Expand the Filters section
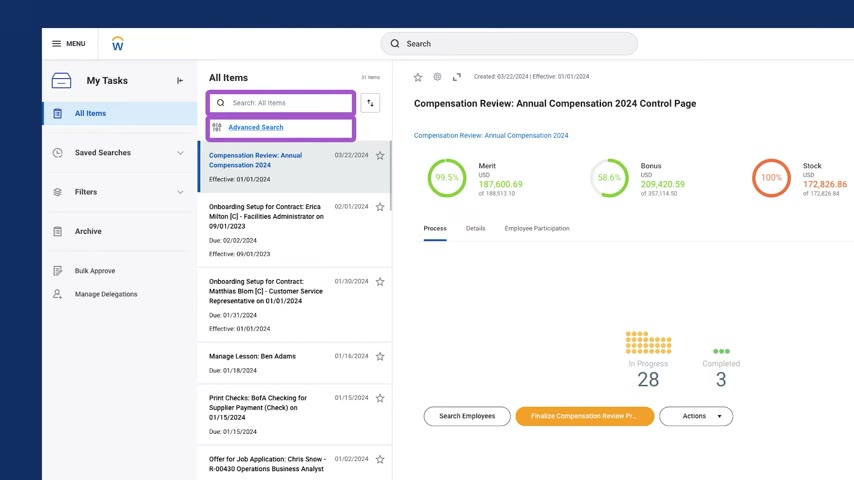The width and height of the screenshot is (854, 480). [180, 192]
